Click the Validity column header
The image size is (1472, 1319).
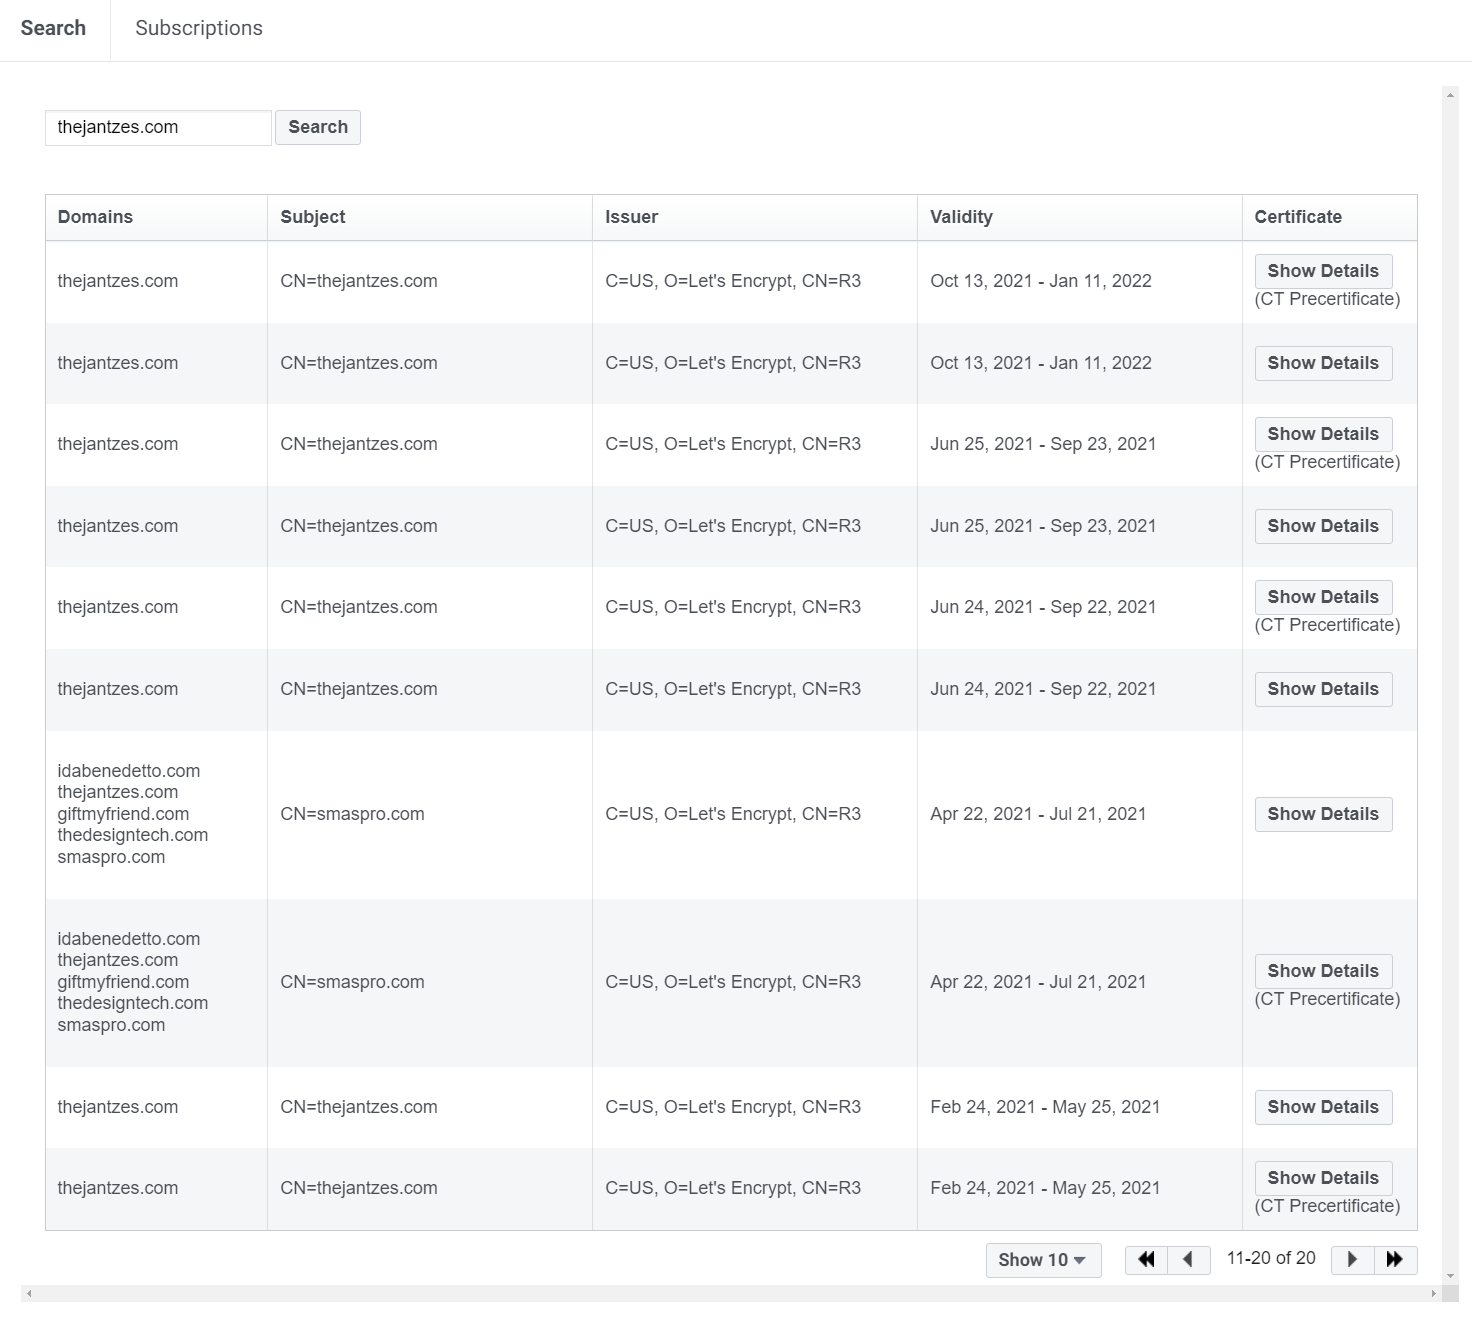coord(1080,217)
